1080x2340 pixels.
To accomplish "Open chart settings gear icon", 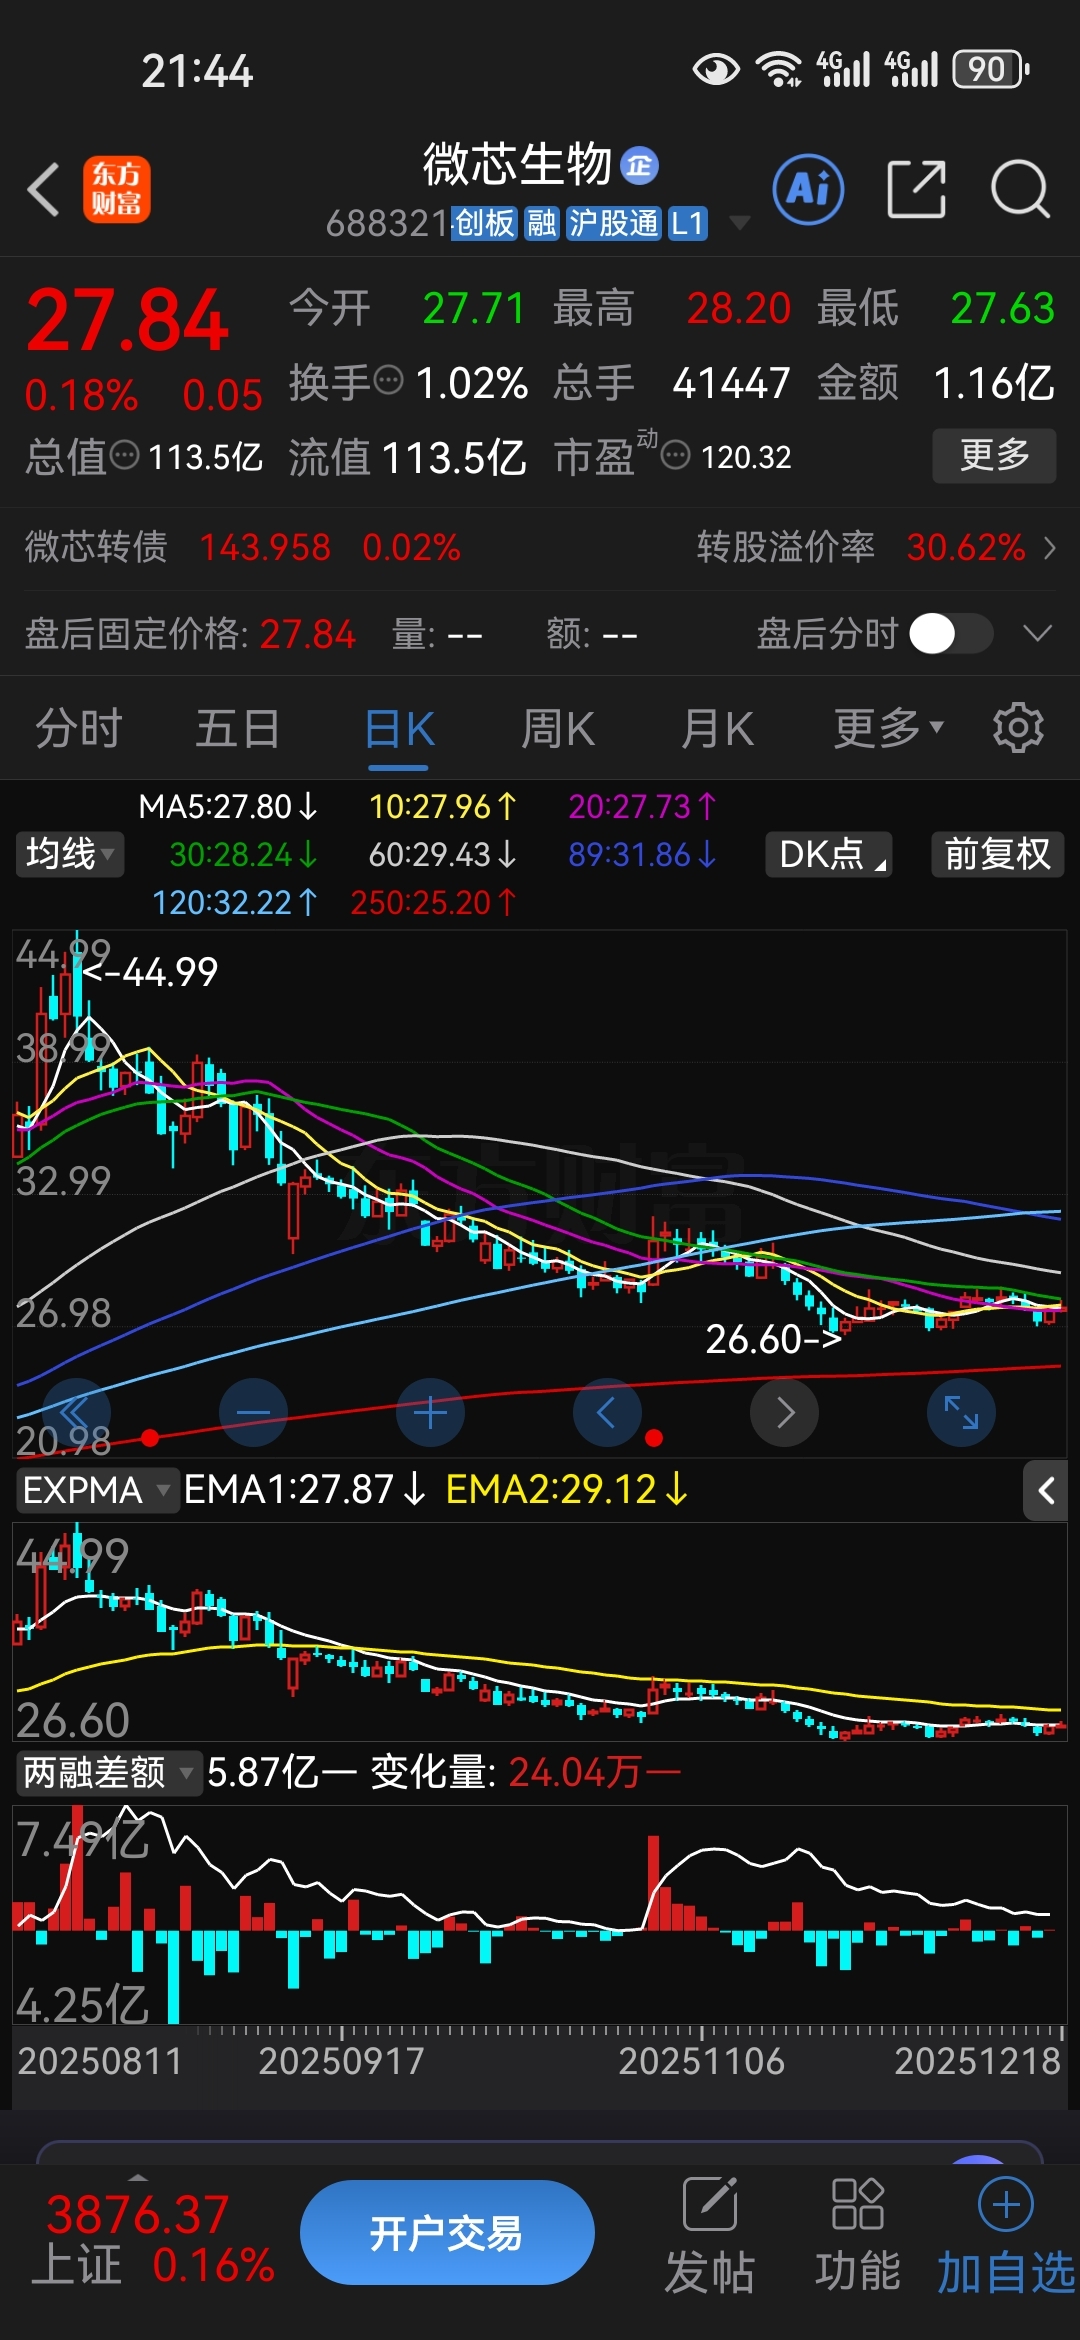I will (1018, 728).
